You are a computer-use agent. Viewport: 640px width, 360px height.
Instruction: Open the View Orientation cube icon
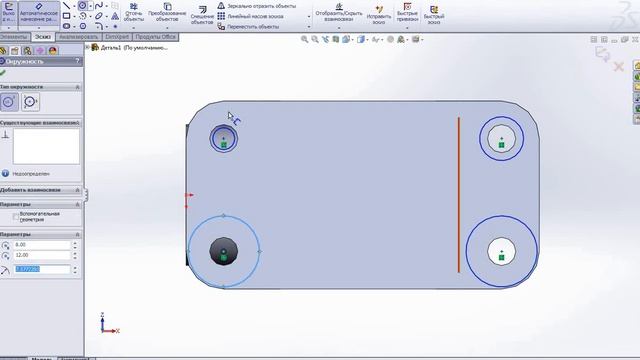346,39
